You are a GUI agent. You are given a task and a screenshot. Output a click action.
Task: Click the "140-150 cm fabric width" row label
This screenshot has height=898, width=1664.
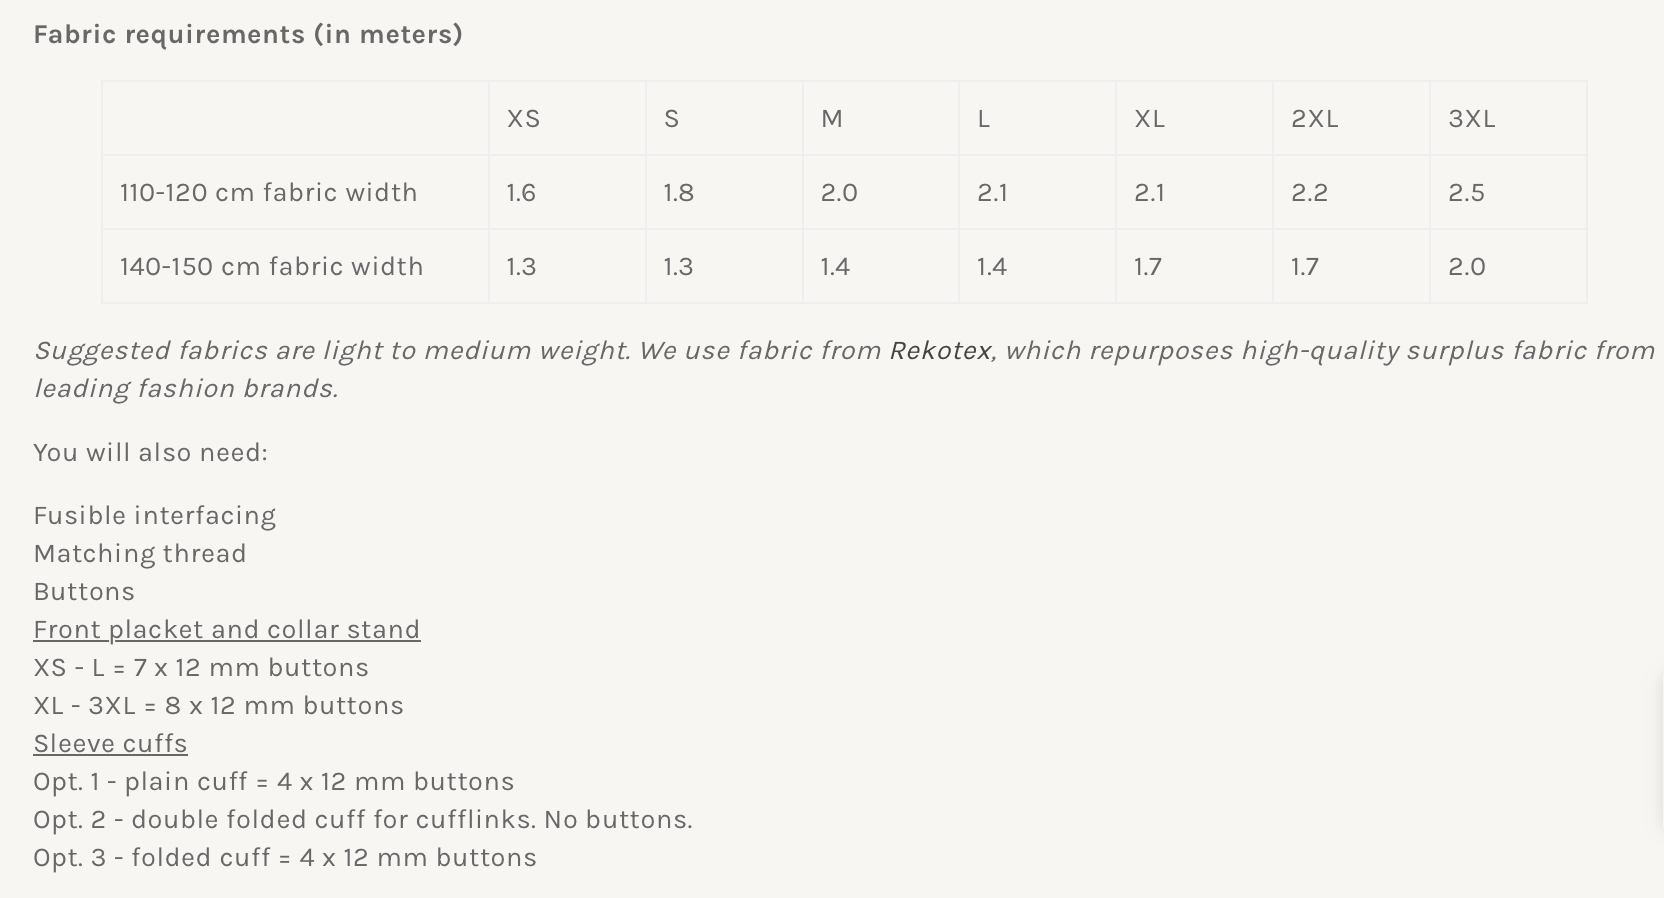coord(271,267)
